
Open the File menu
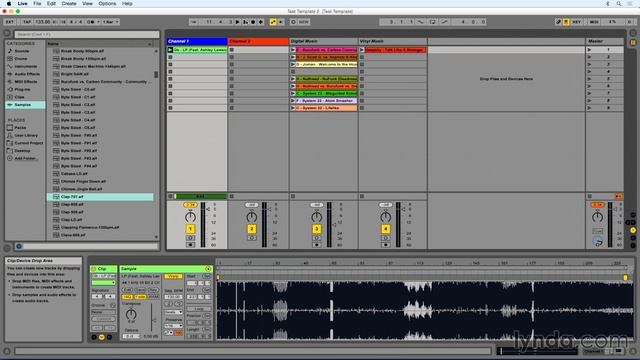point(37,3)
